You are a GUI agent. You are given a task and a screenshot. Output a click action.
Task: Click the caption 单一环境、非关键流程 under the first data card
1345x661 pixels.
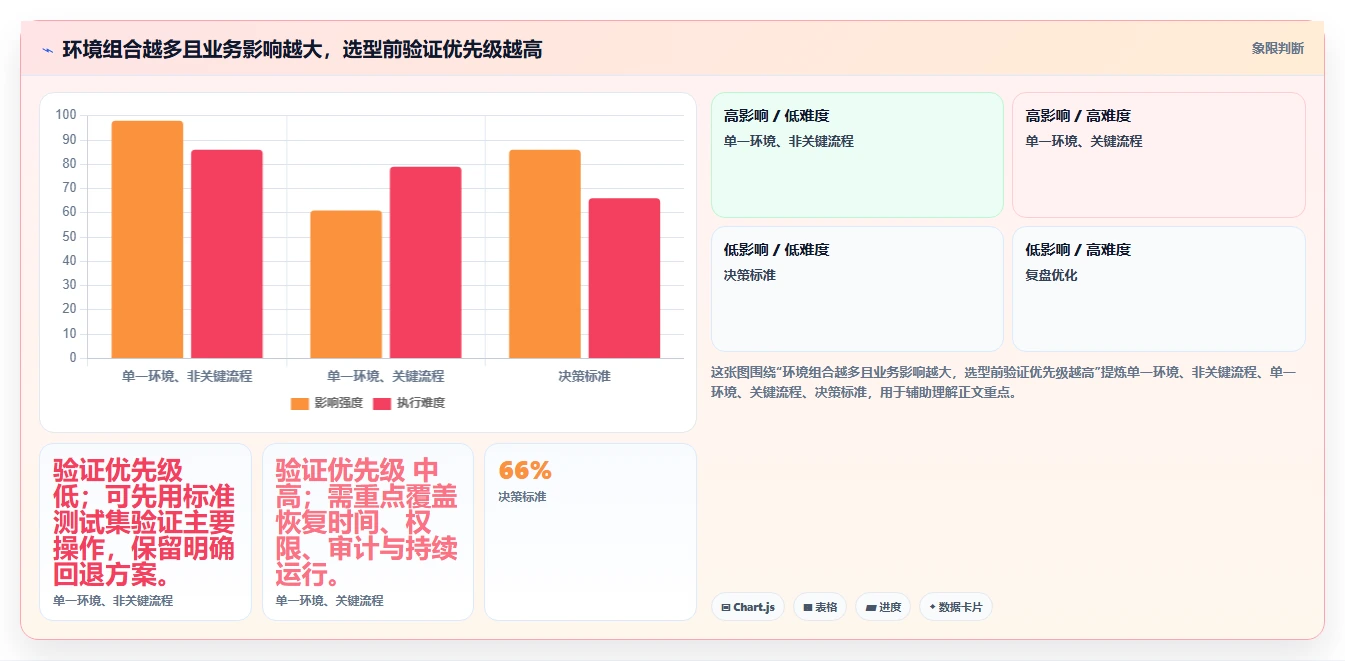point(113,601)
